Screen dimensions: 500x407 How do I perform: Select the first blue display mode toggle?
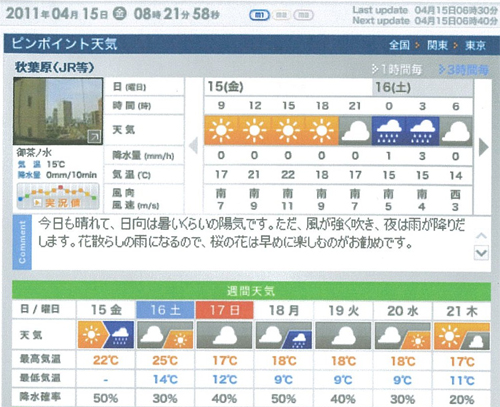pyautogui.click(x=259, y=15)
